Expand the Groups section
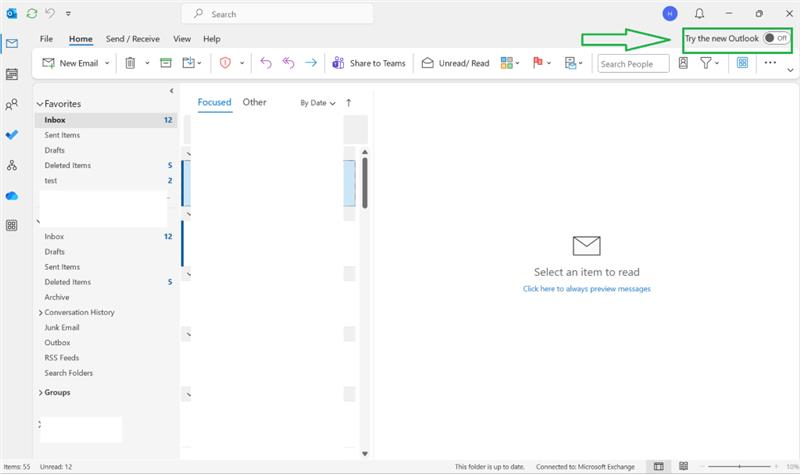This screenshot has width=800, height=474. (x=40, y=393)
